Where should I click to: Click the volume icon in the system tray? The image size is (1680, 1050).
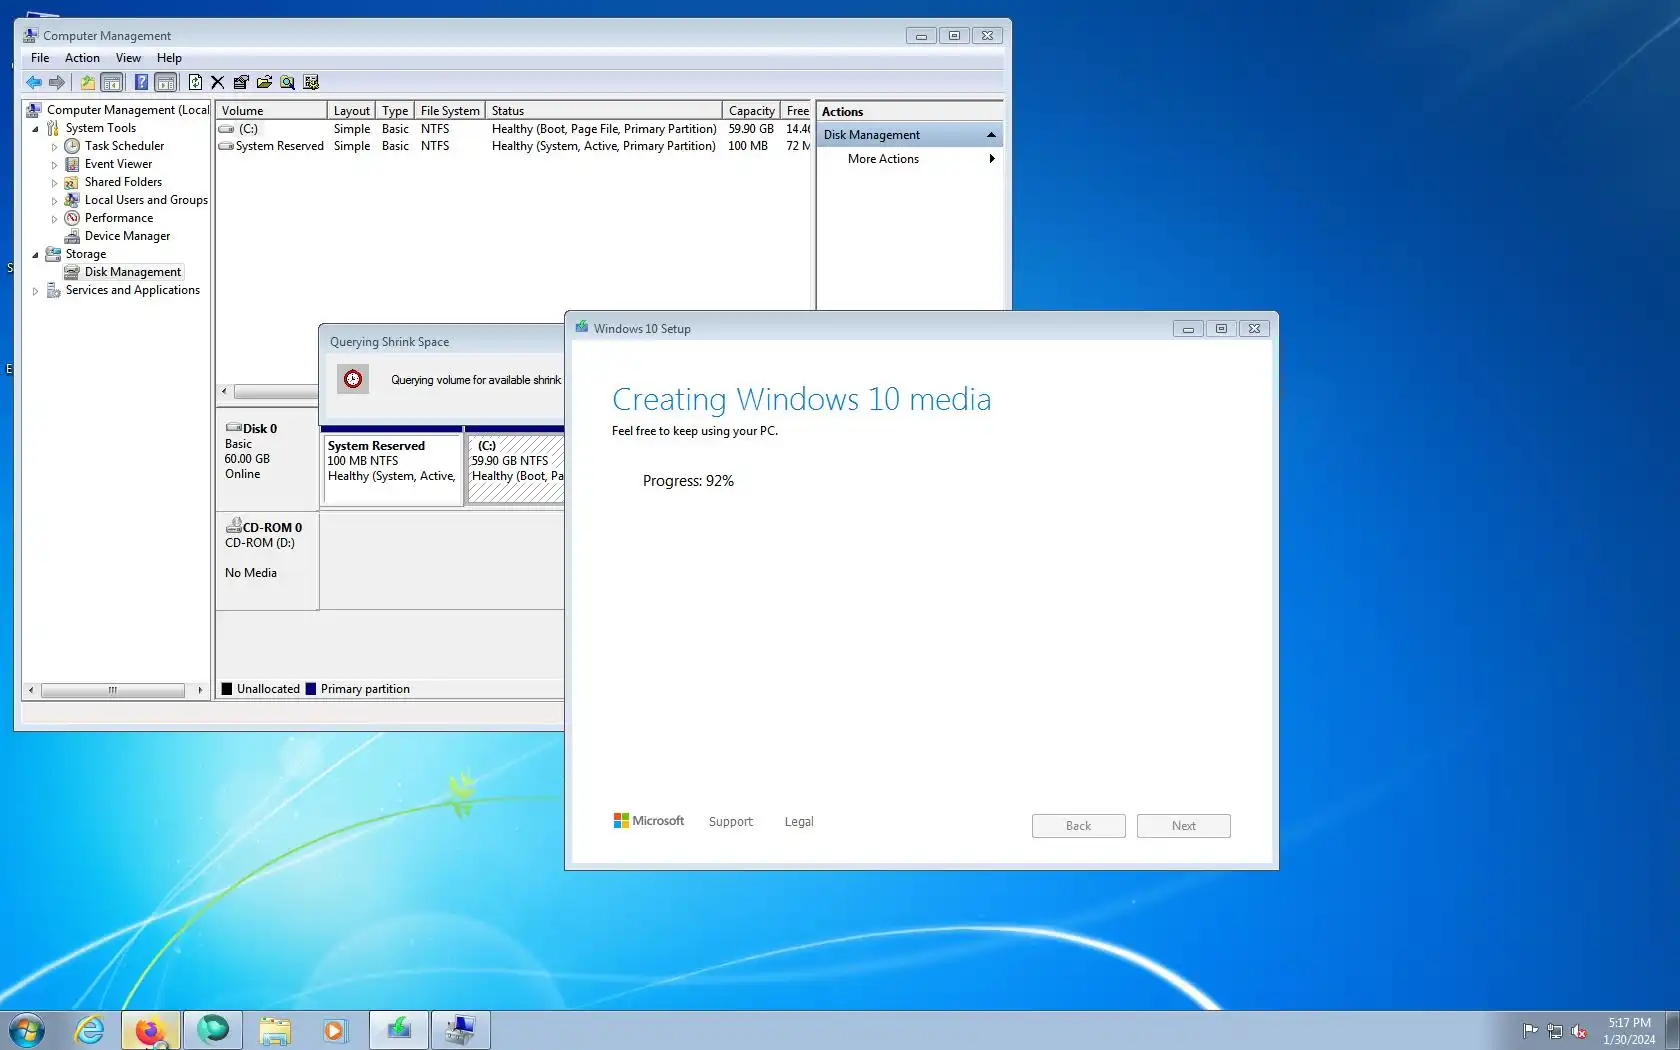(x=1579, y=1031)
